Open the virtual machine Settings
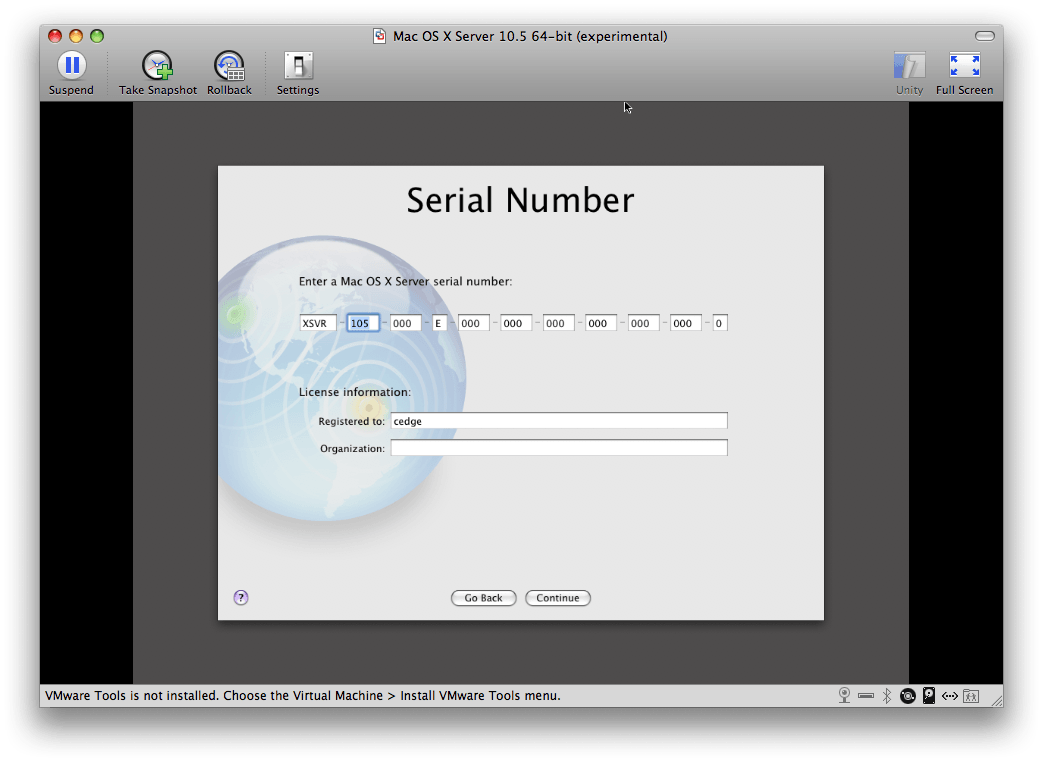Screen dimensions: 1043x762 297,73
